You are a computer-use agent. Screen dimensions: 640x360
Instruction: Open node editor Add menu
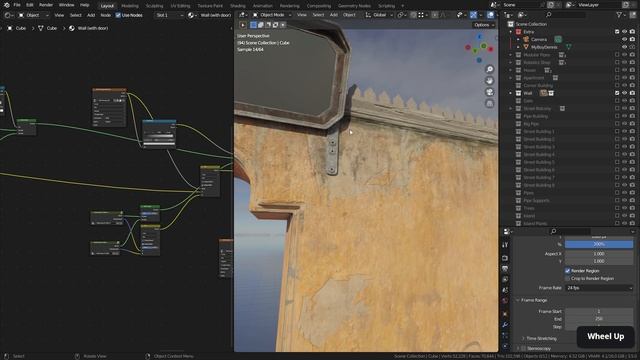click(91, 15)
